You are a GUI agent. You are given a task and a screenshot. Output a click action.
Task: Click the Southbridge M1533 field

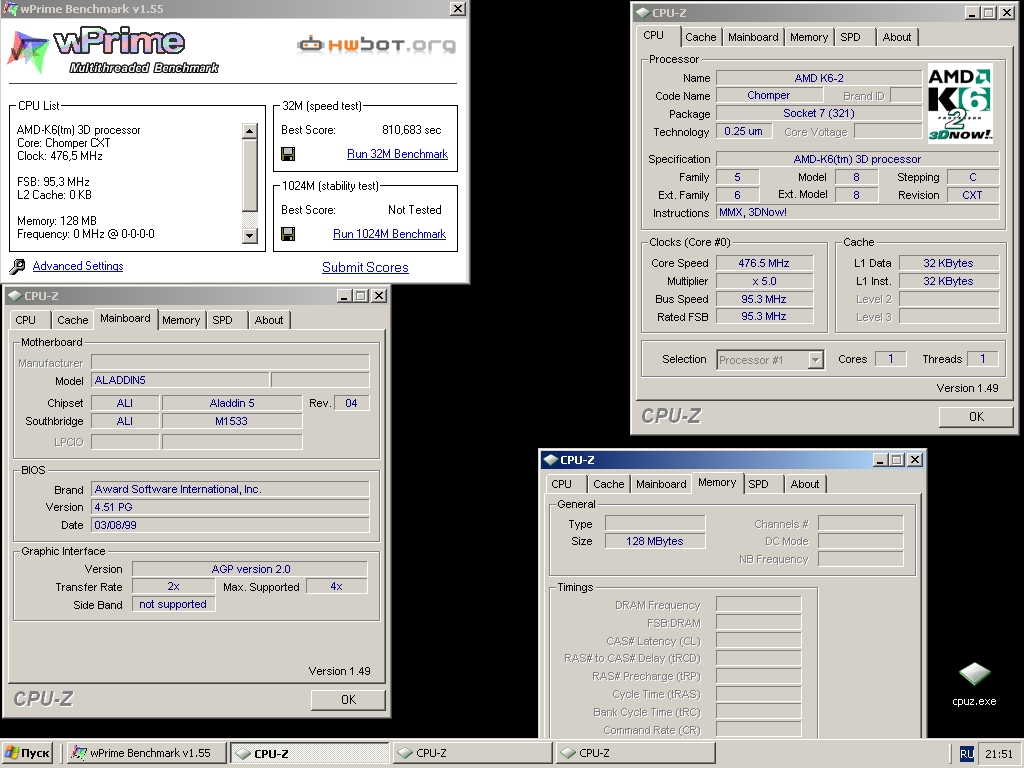point(232,421)
